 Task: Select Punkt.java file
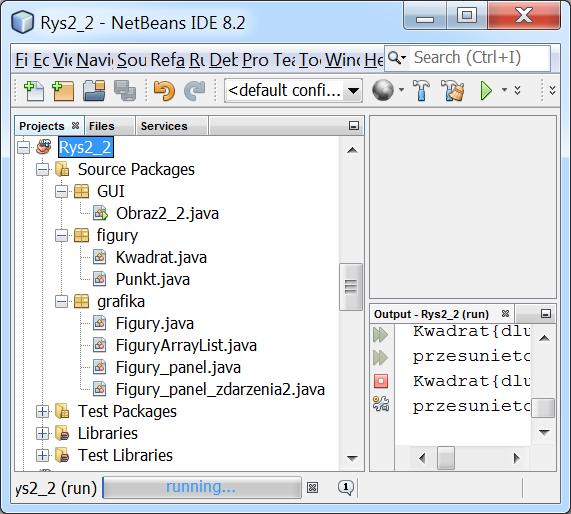[153, 279]
